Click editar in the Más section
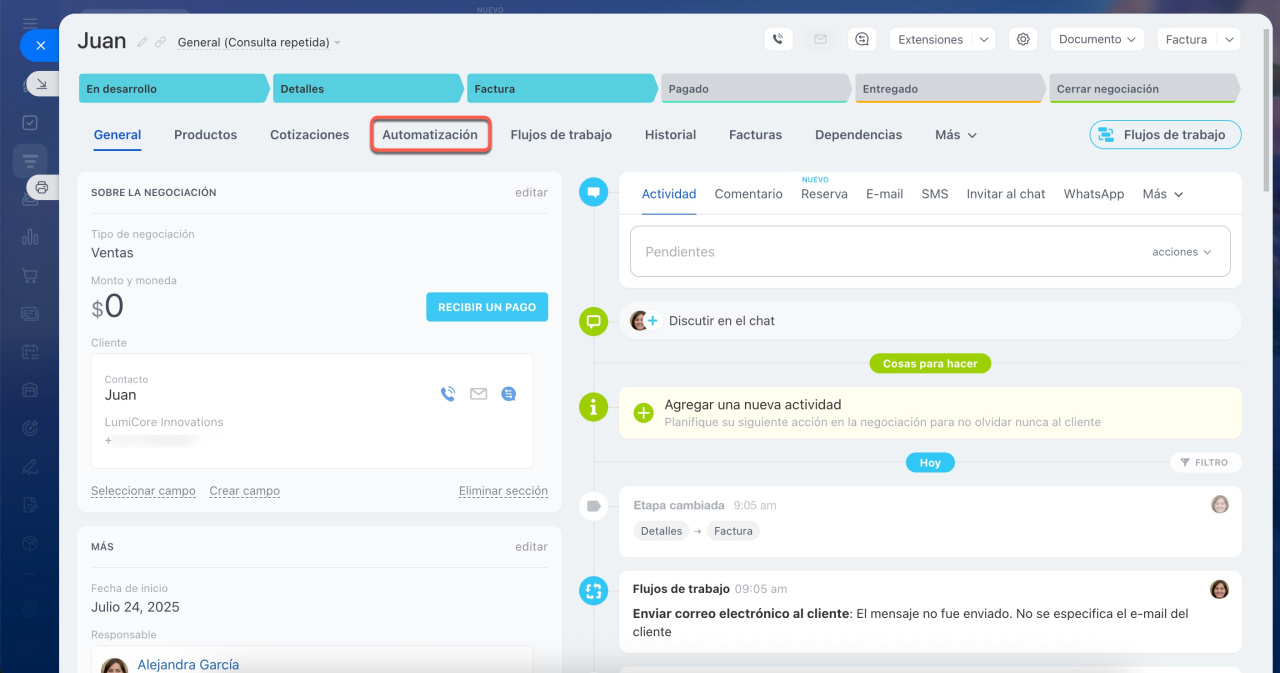 [x=531, y=547]
